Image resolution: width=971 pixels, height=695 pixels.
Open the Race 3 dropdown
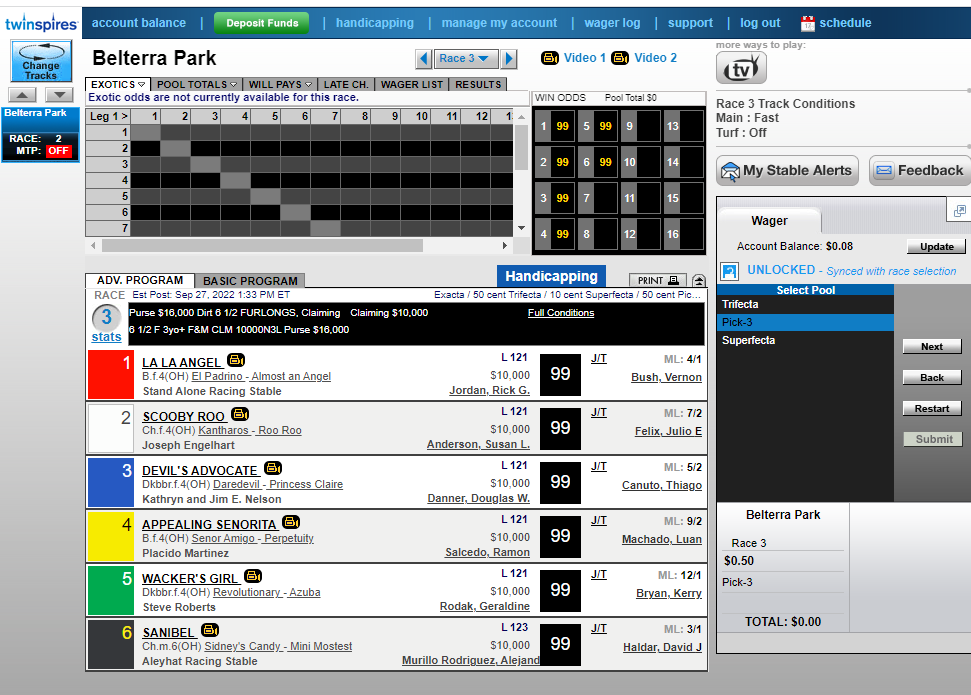tap(465, 58)
